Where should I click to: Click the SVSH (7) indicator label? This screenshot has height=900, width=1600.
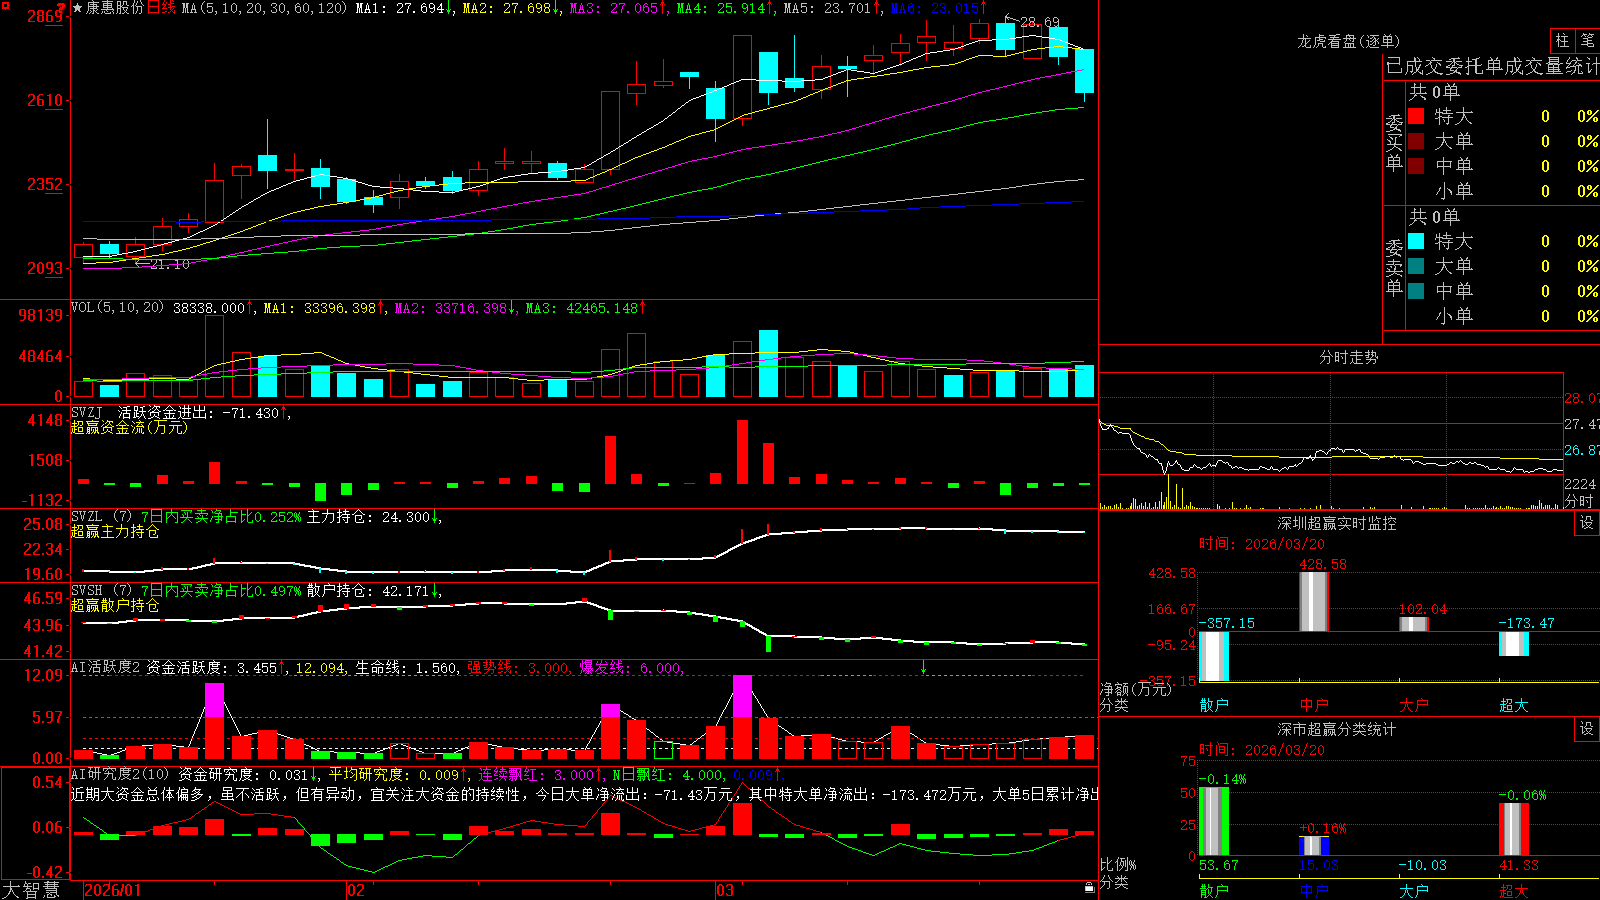click(101, 591)
